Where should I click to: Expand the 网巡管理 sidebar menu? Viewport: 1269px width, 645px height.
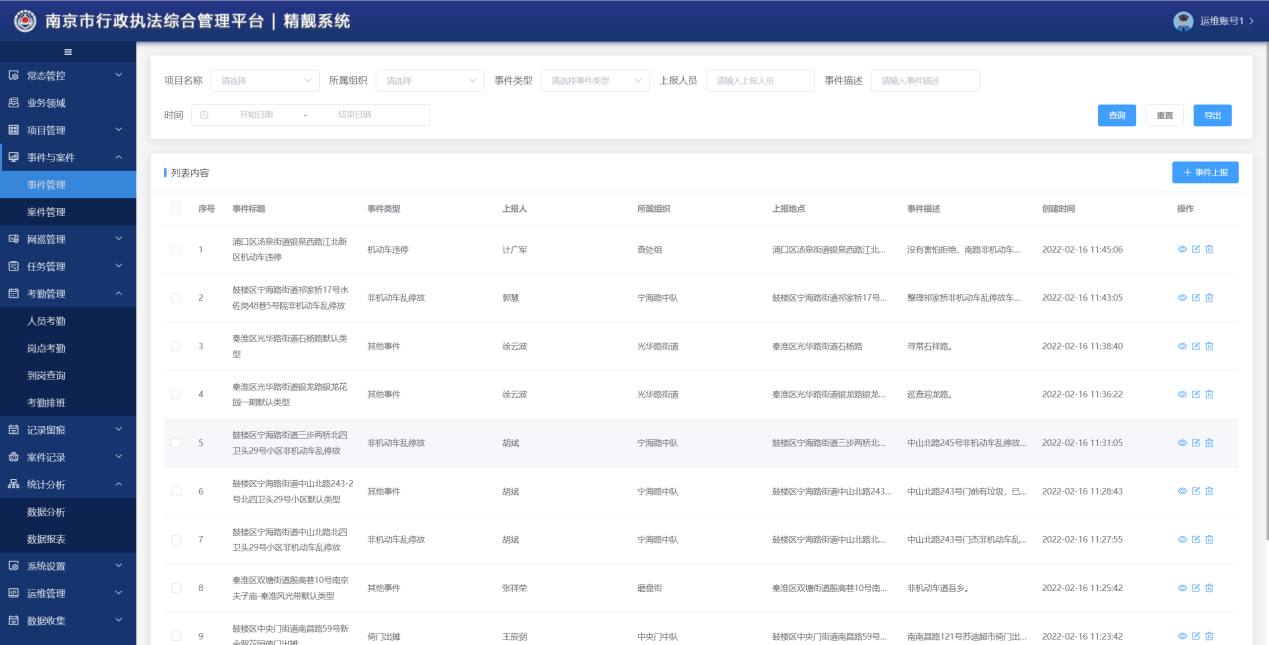[x=67, y=239]
